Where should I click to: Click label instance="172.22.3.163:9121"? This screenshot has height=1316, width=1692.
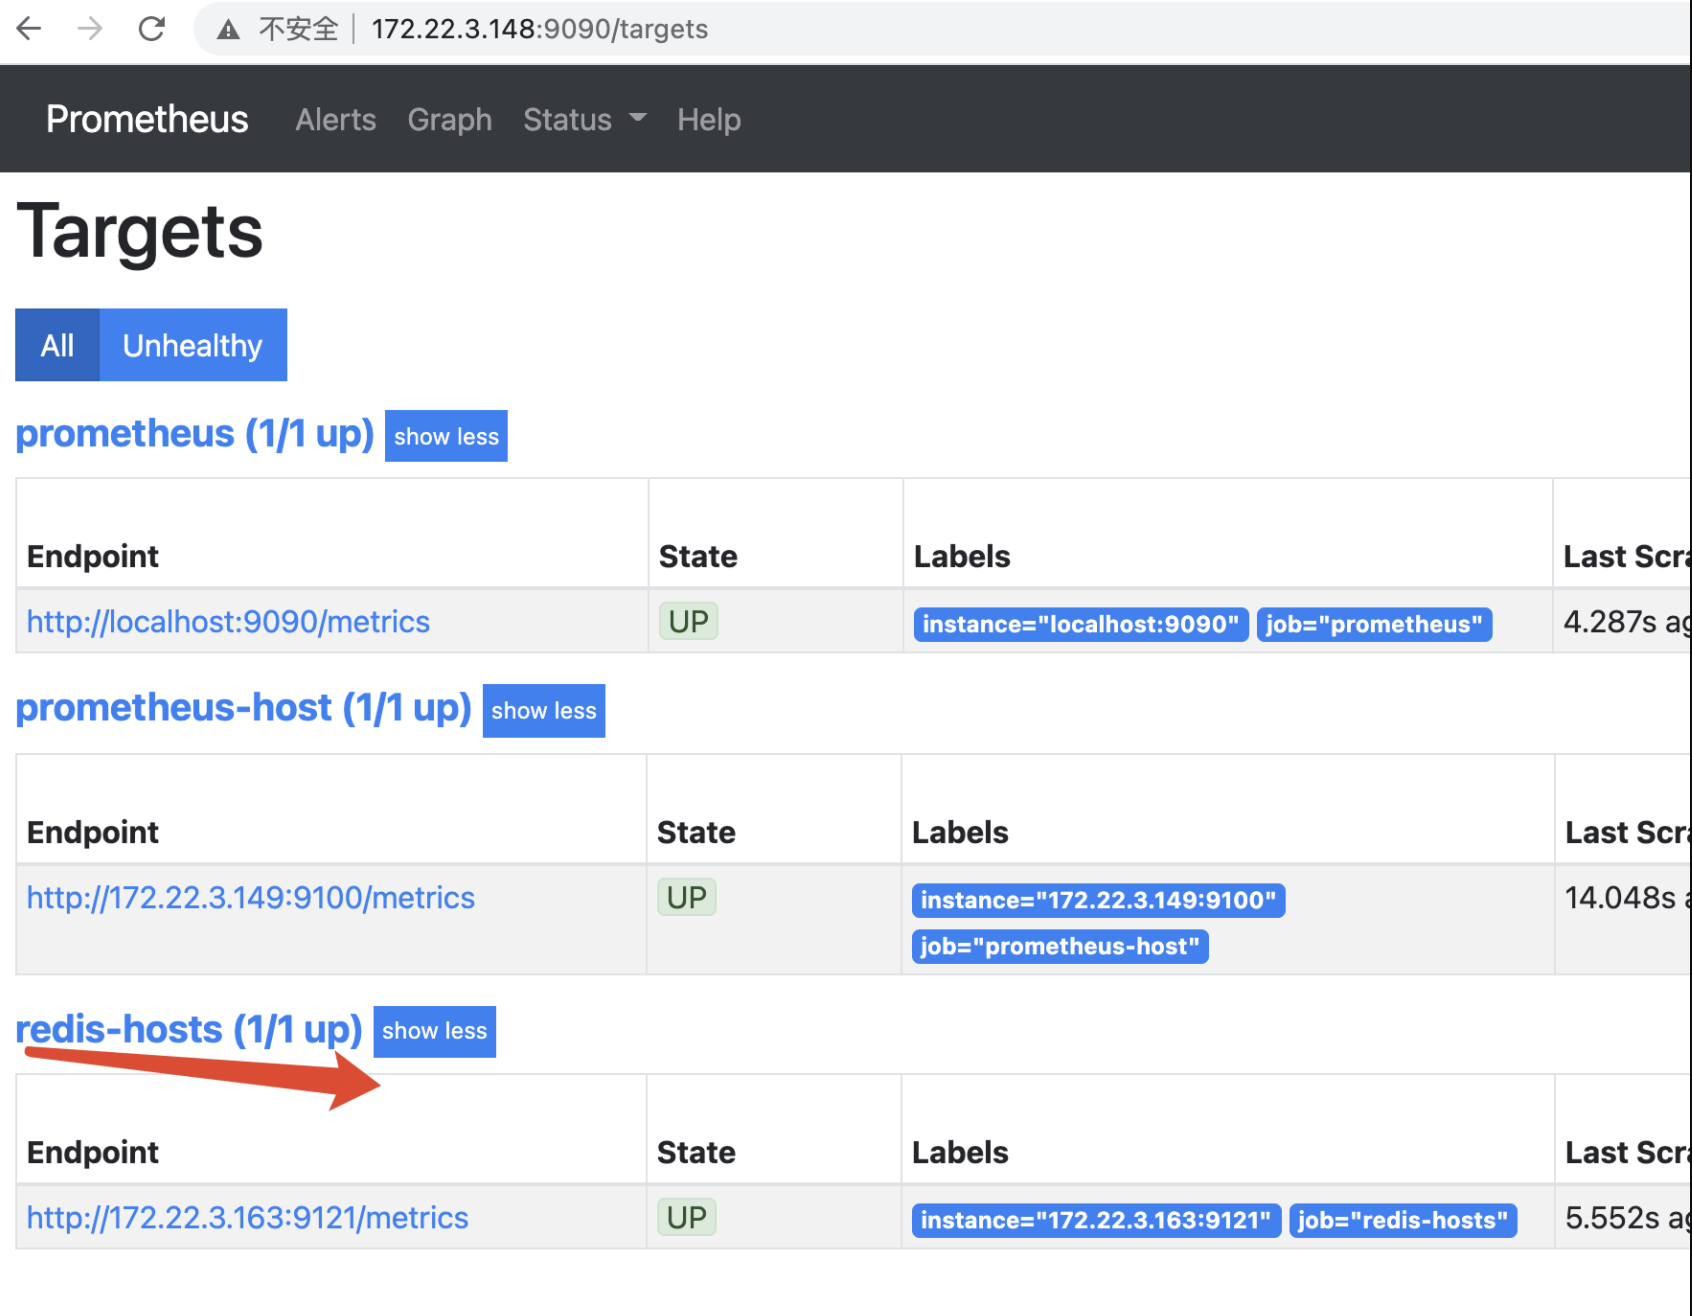click(x=1096, y=1220)
